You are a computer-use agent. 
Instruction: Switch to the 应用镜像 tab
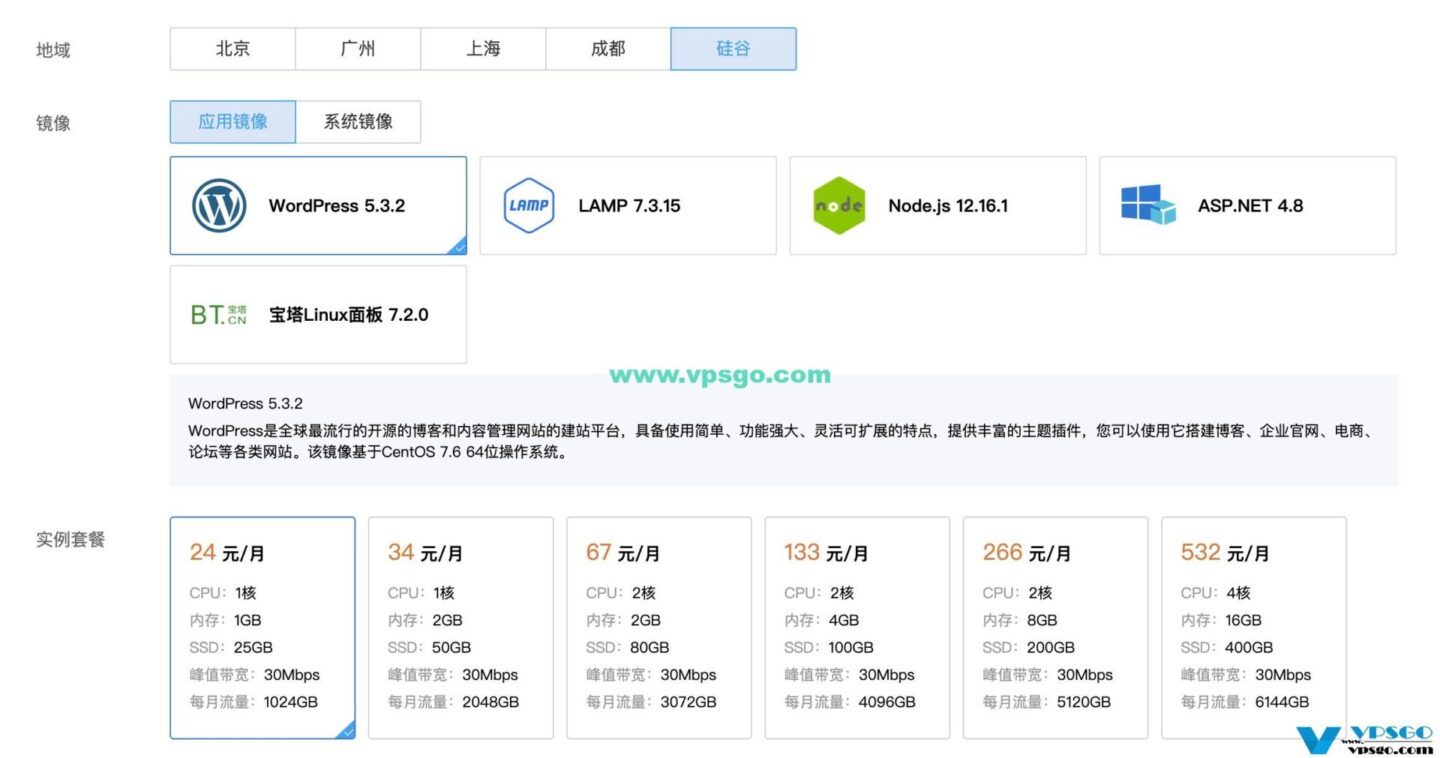(233, 122)
